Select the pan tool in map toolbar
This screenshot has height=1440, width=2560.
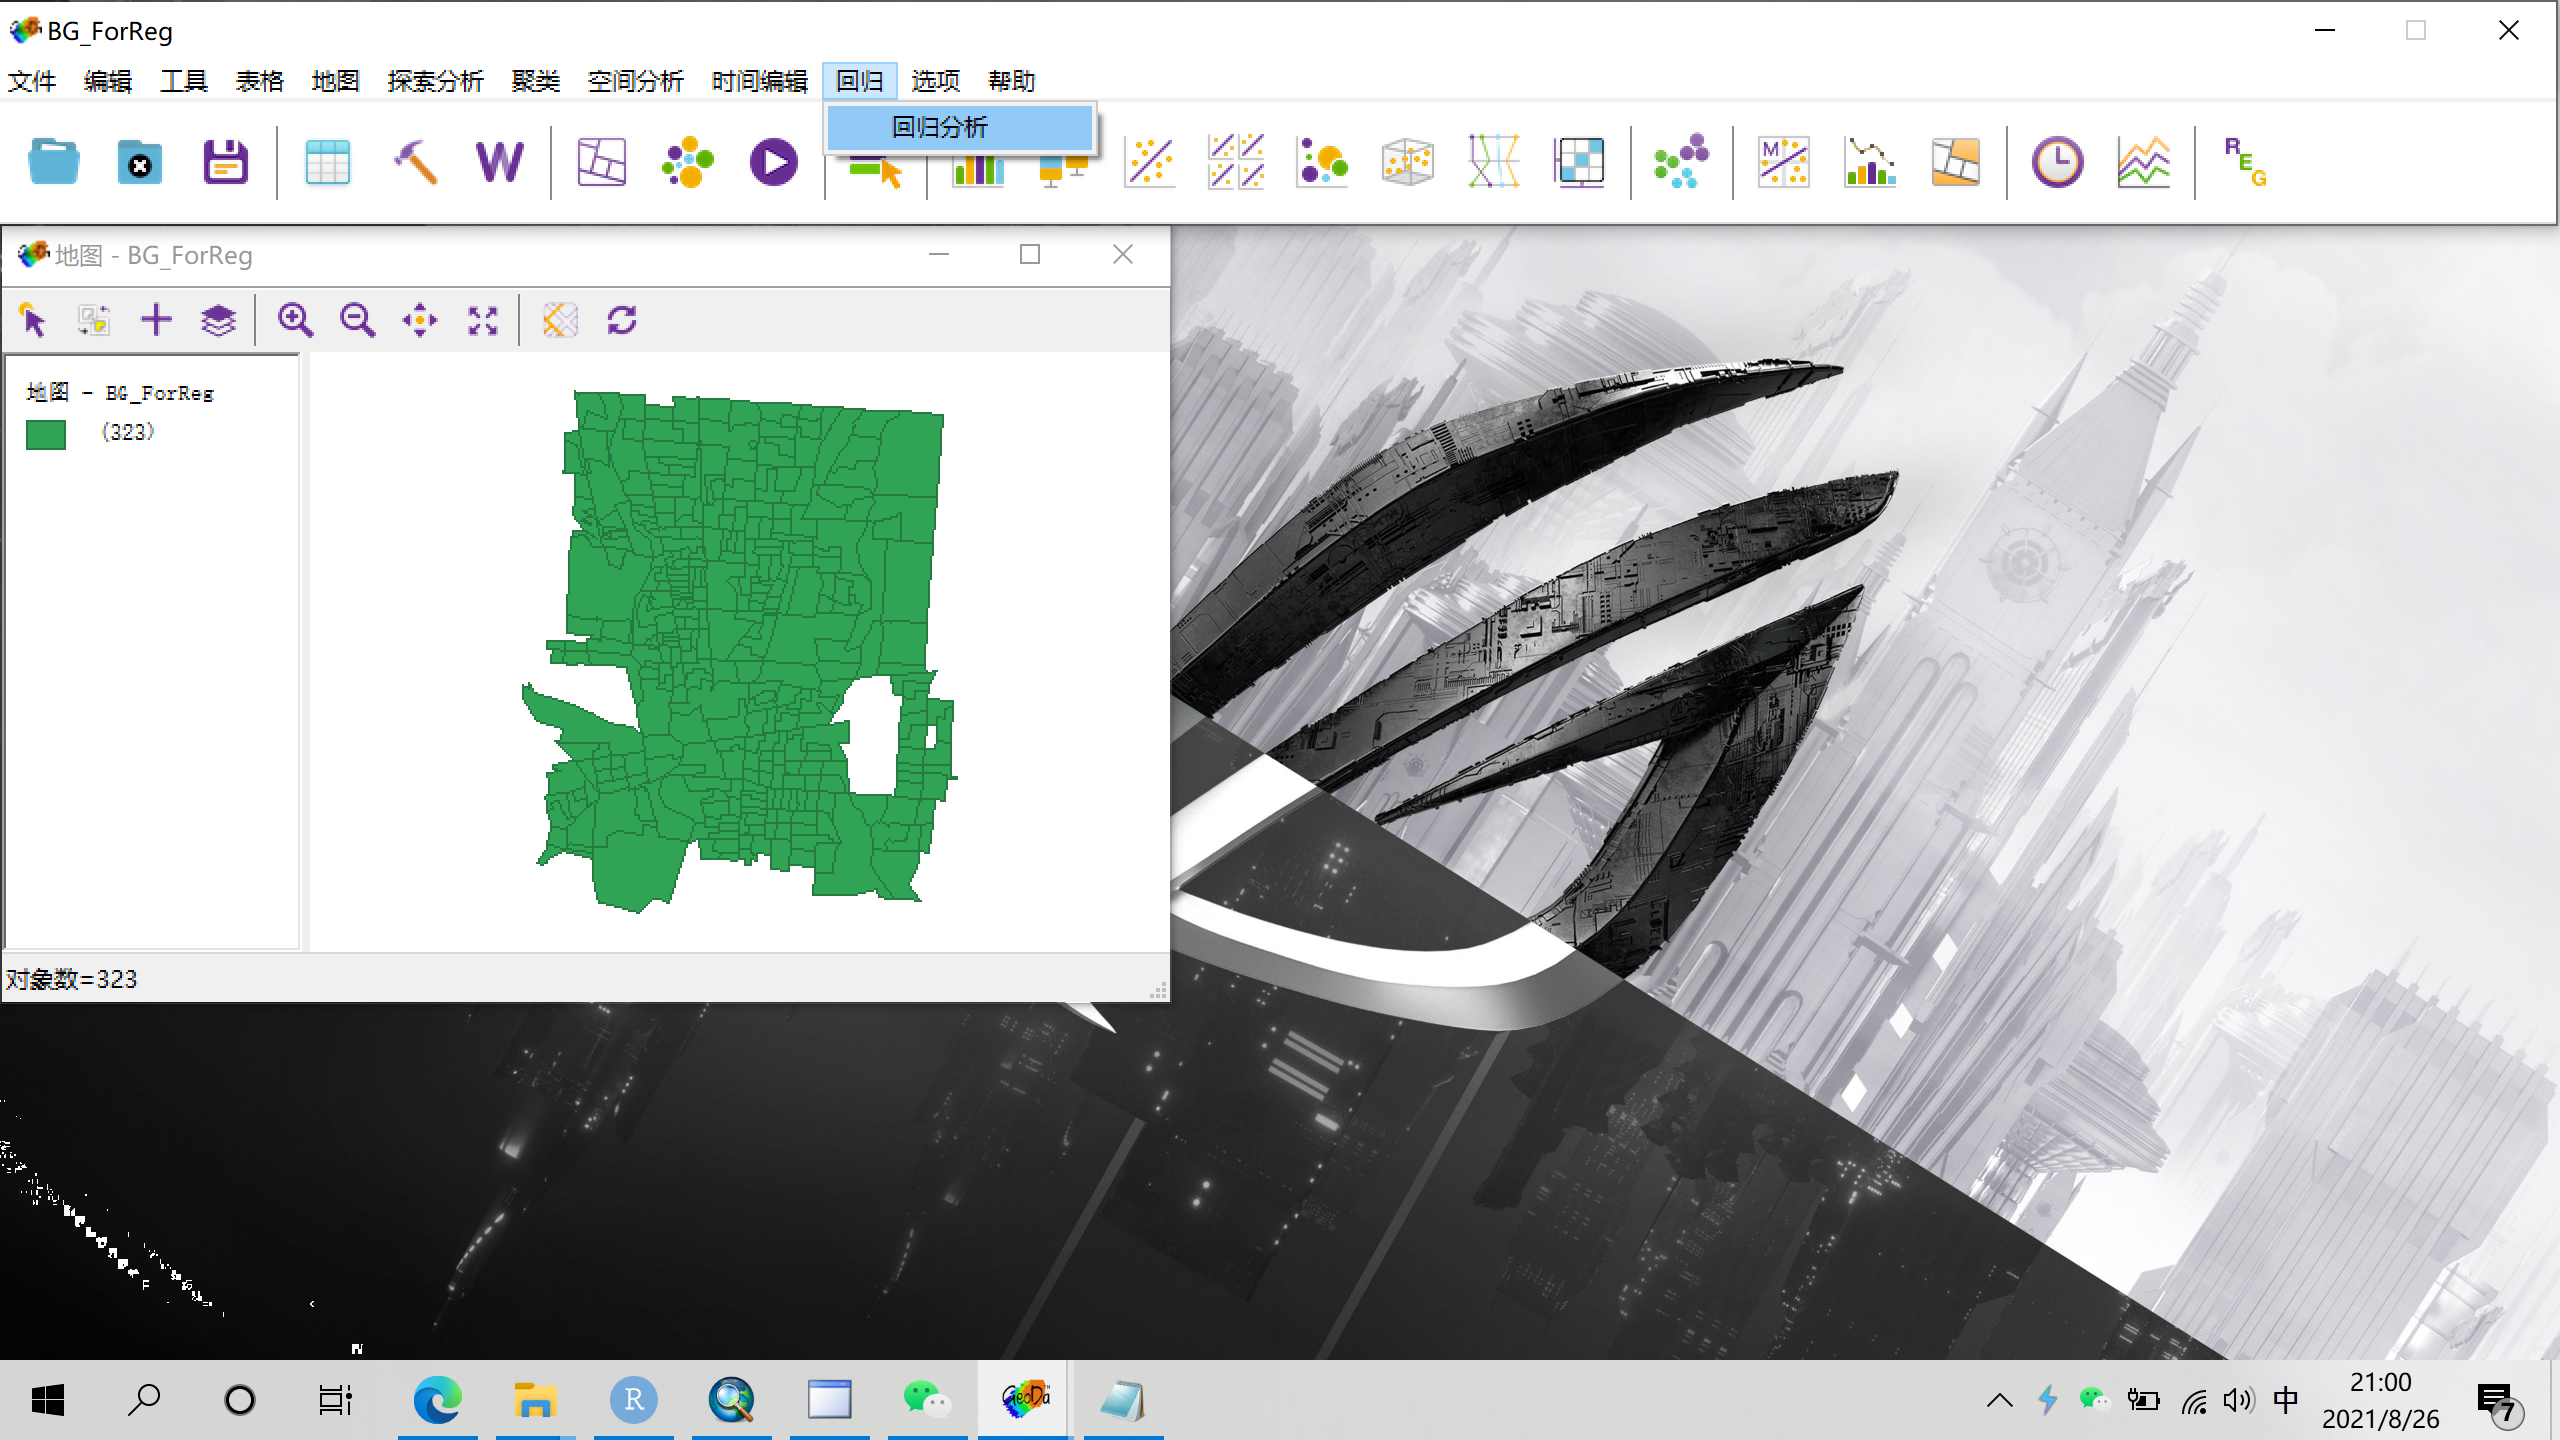click(x=420, y=320)
